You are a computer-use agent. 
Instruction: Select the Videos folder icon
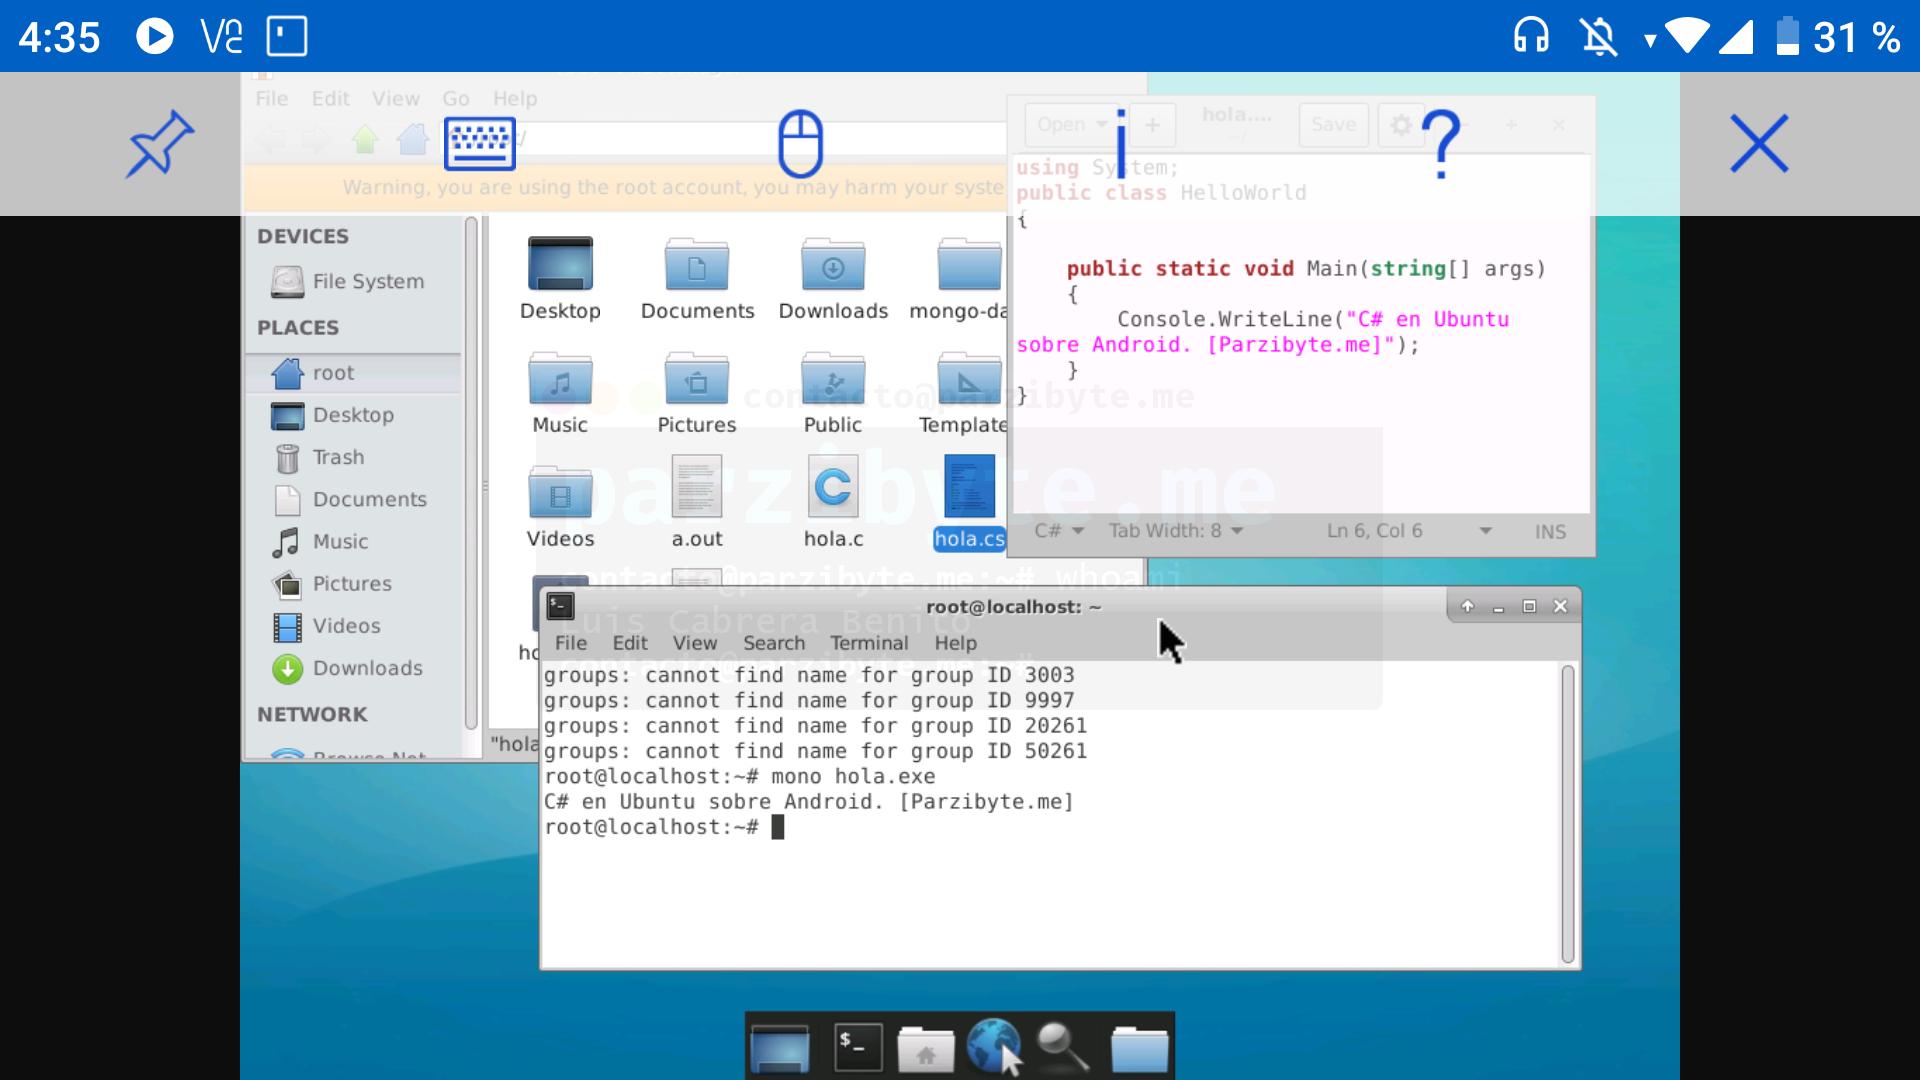click(560, 507)
